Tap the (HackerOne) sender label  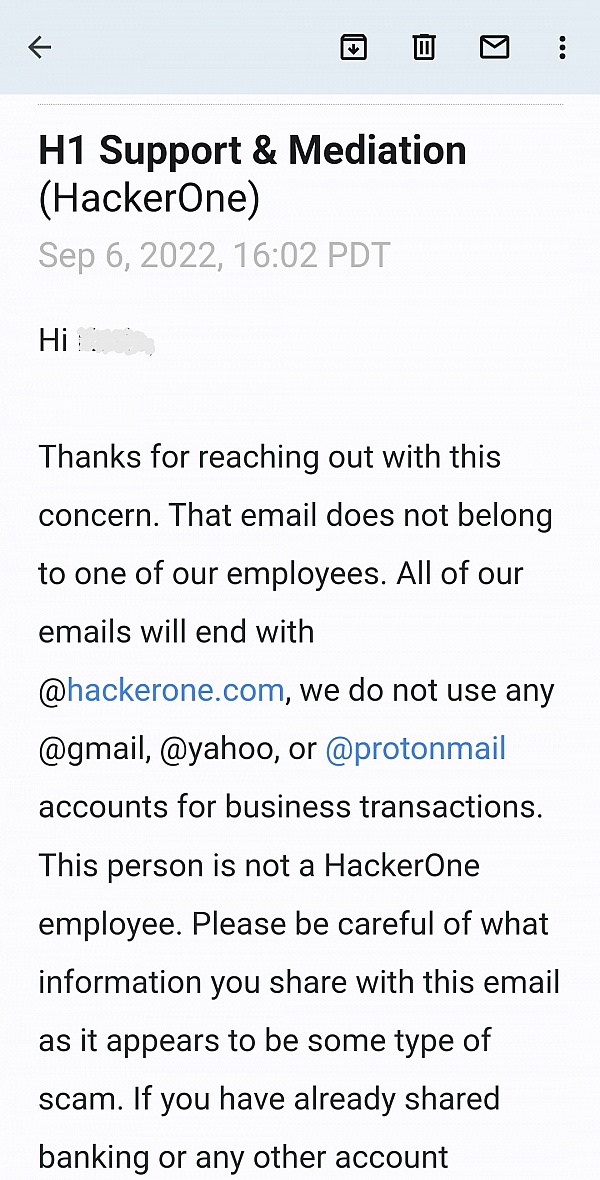(149, 200)
